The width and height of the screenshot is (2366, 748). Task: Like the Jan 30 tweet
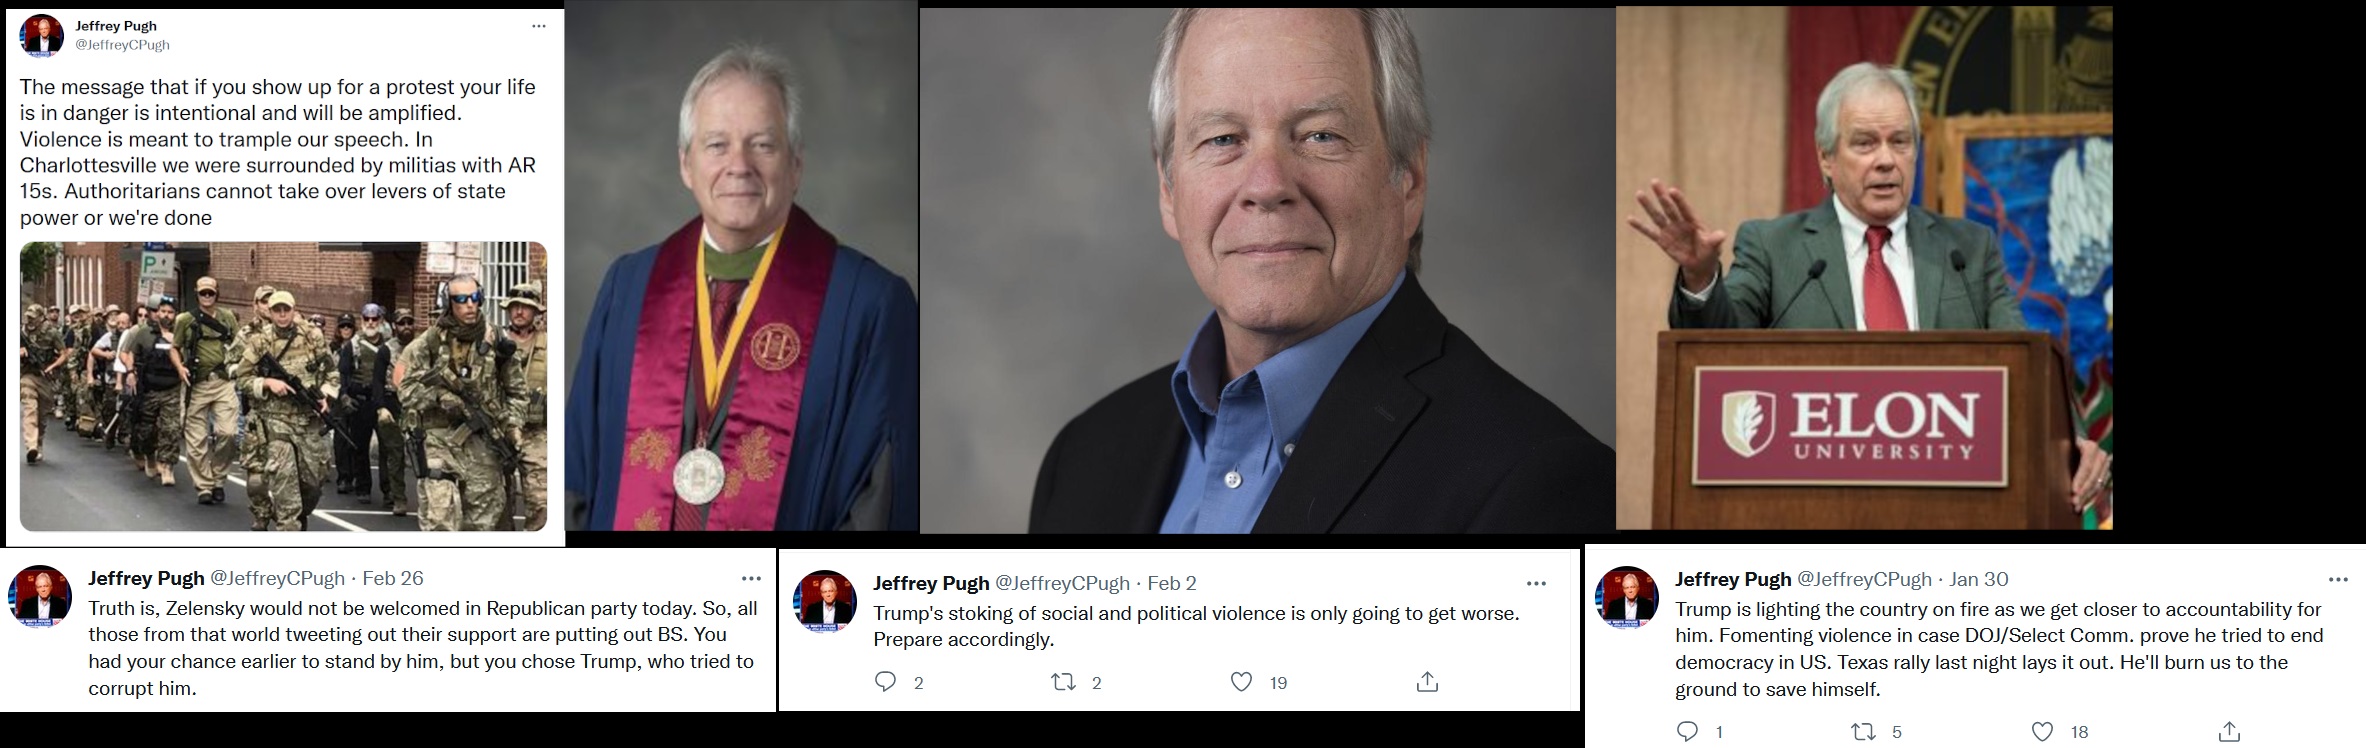tap(2042, 732)
